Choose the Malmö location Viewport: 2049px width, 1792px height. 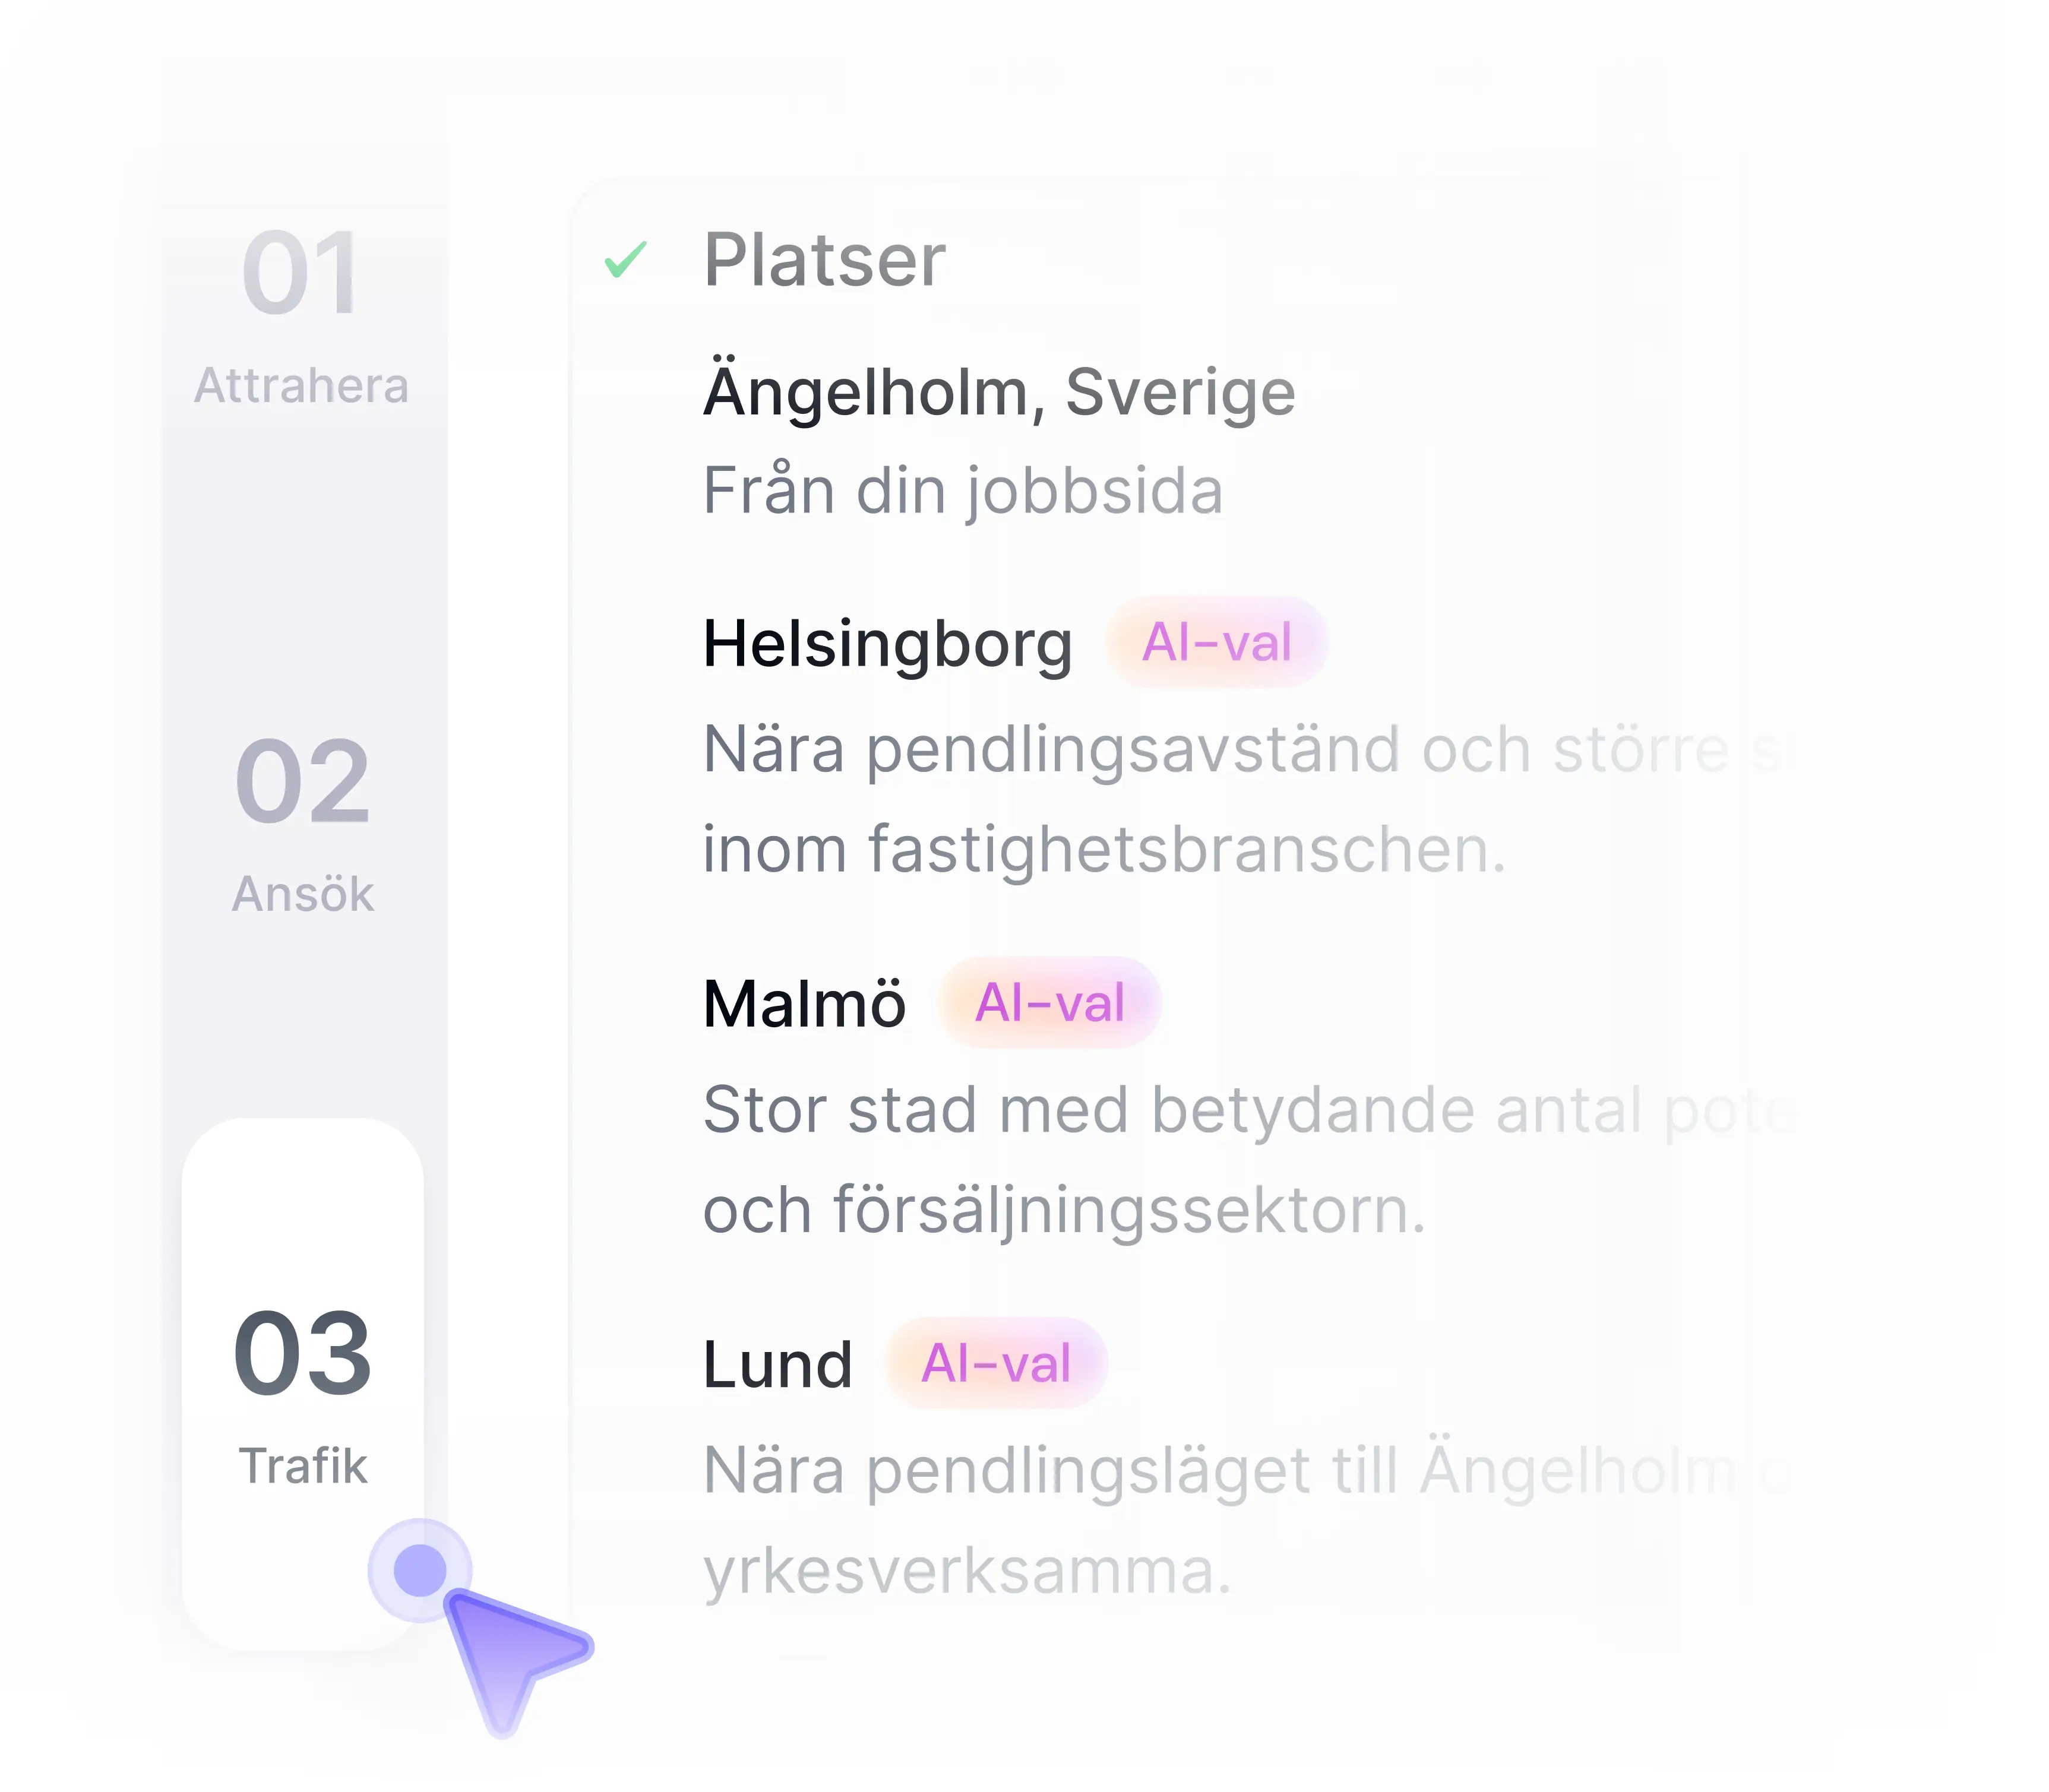click(x=804, y=1003)
